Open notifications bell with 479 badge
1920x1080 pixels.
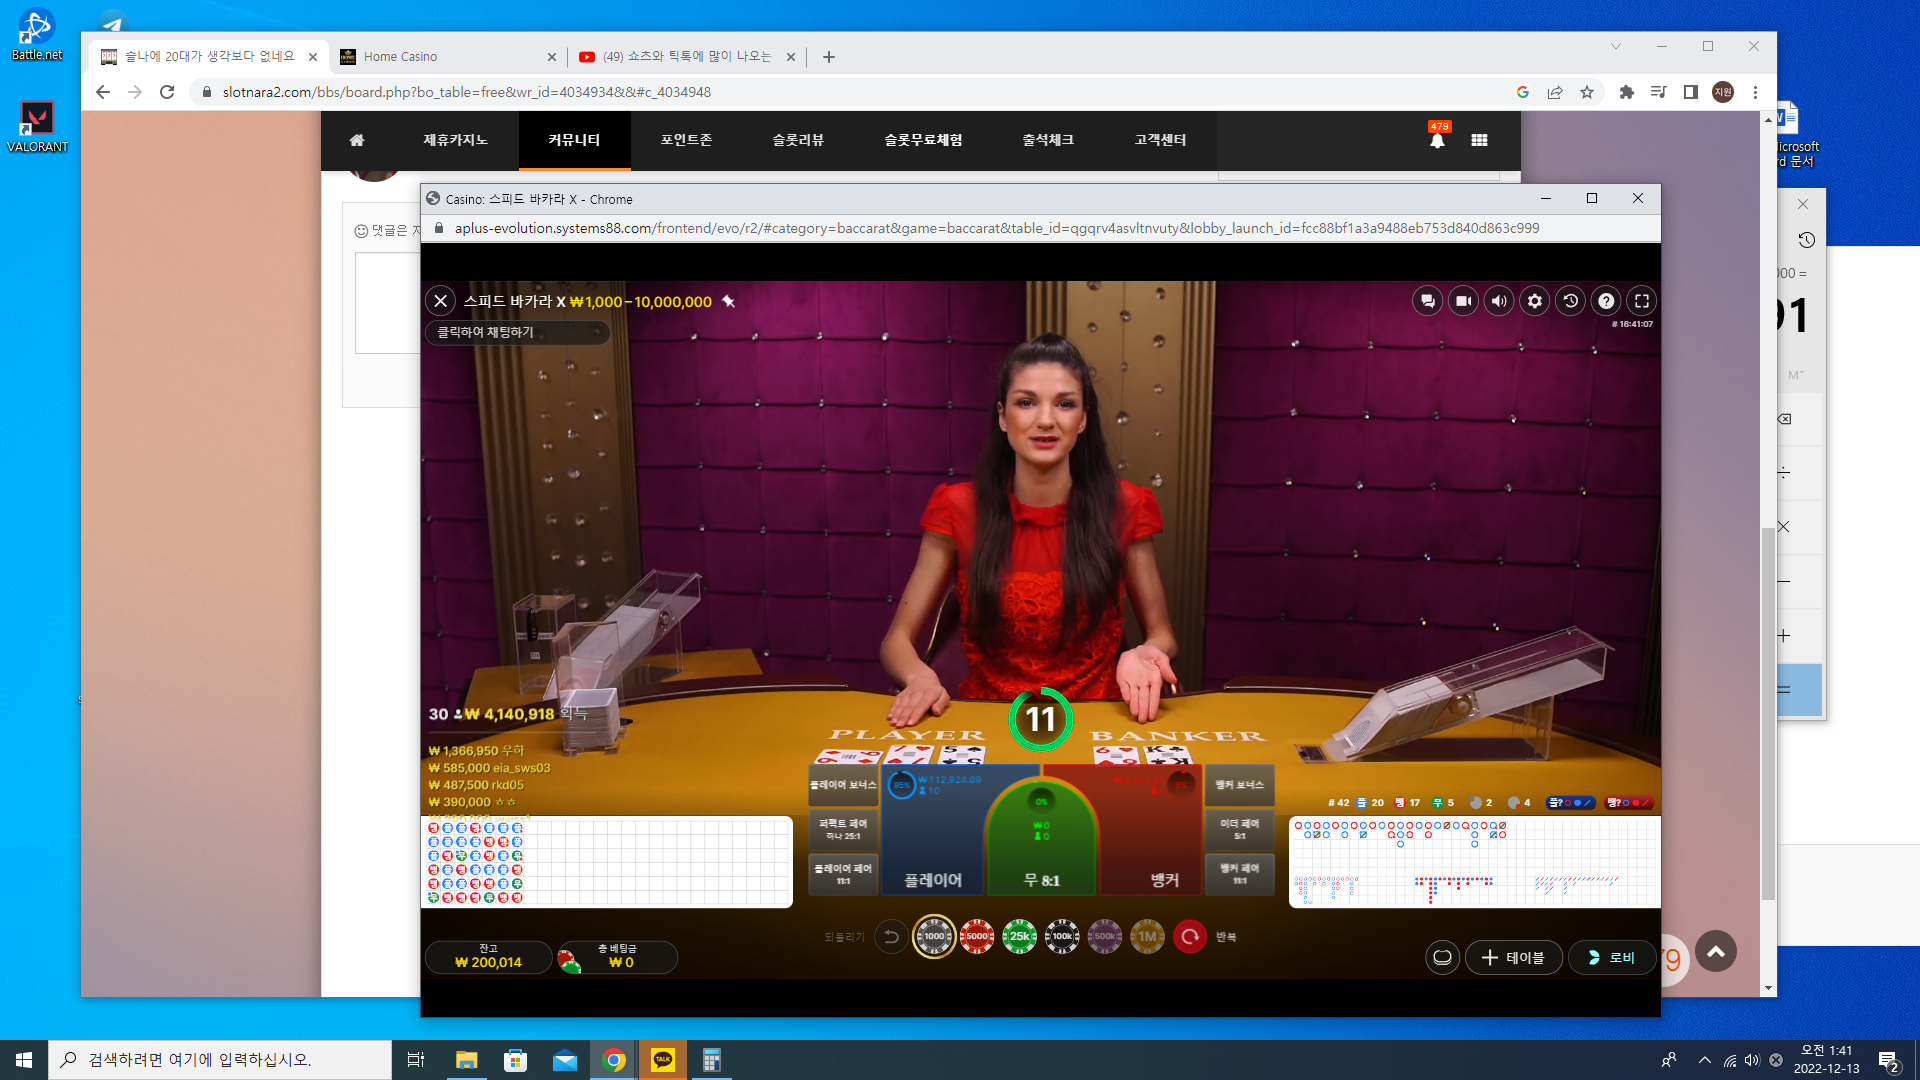(x=1437, y=138)
